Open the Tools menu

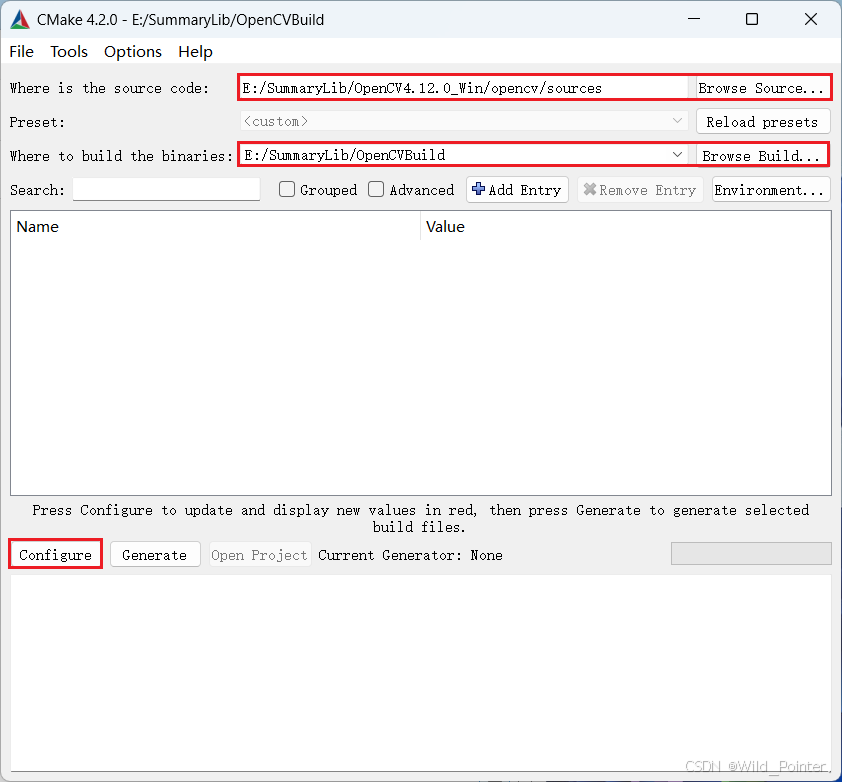pyautogui.click(x=69, y=52)
